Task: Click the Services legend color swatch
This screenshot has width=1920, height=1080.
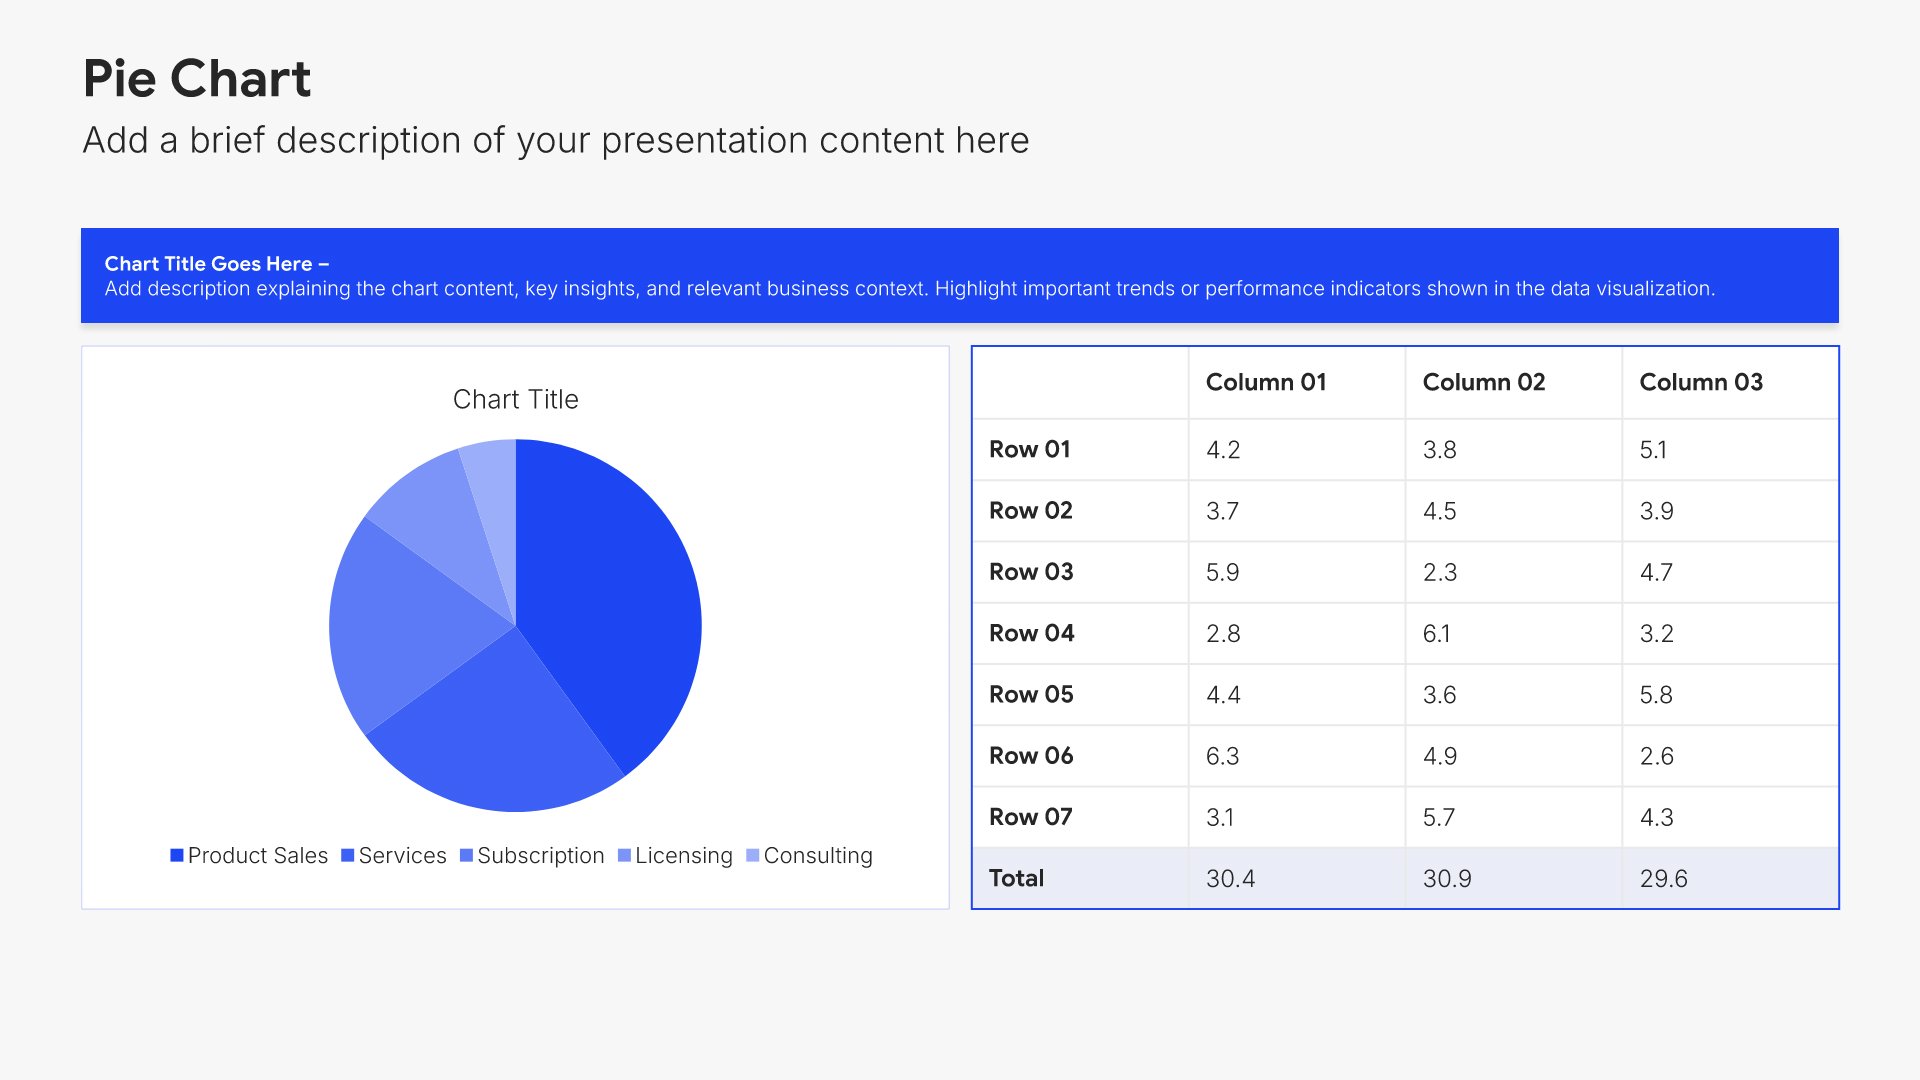Action: tap(348, 855)
